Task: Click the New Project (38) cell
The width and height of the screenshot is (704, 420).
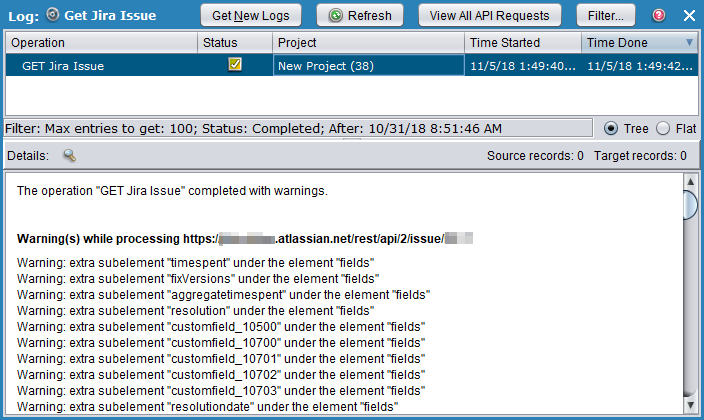Action: 369,66
